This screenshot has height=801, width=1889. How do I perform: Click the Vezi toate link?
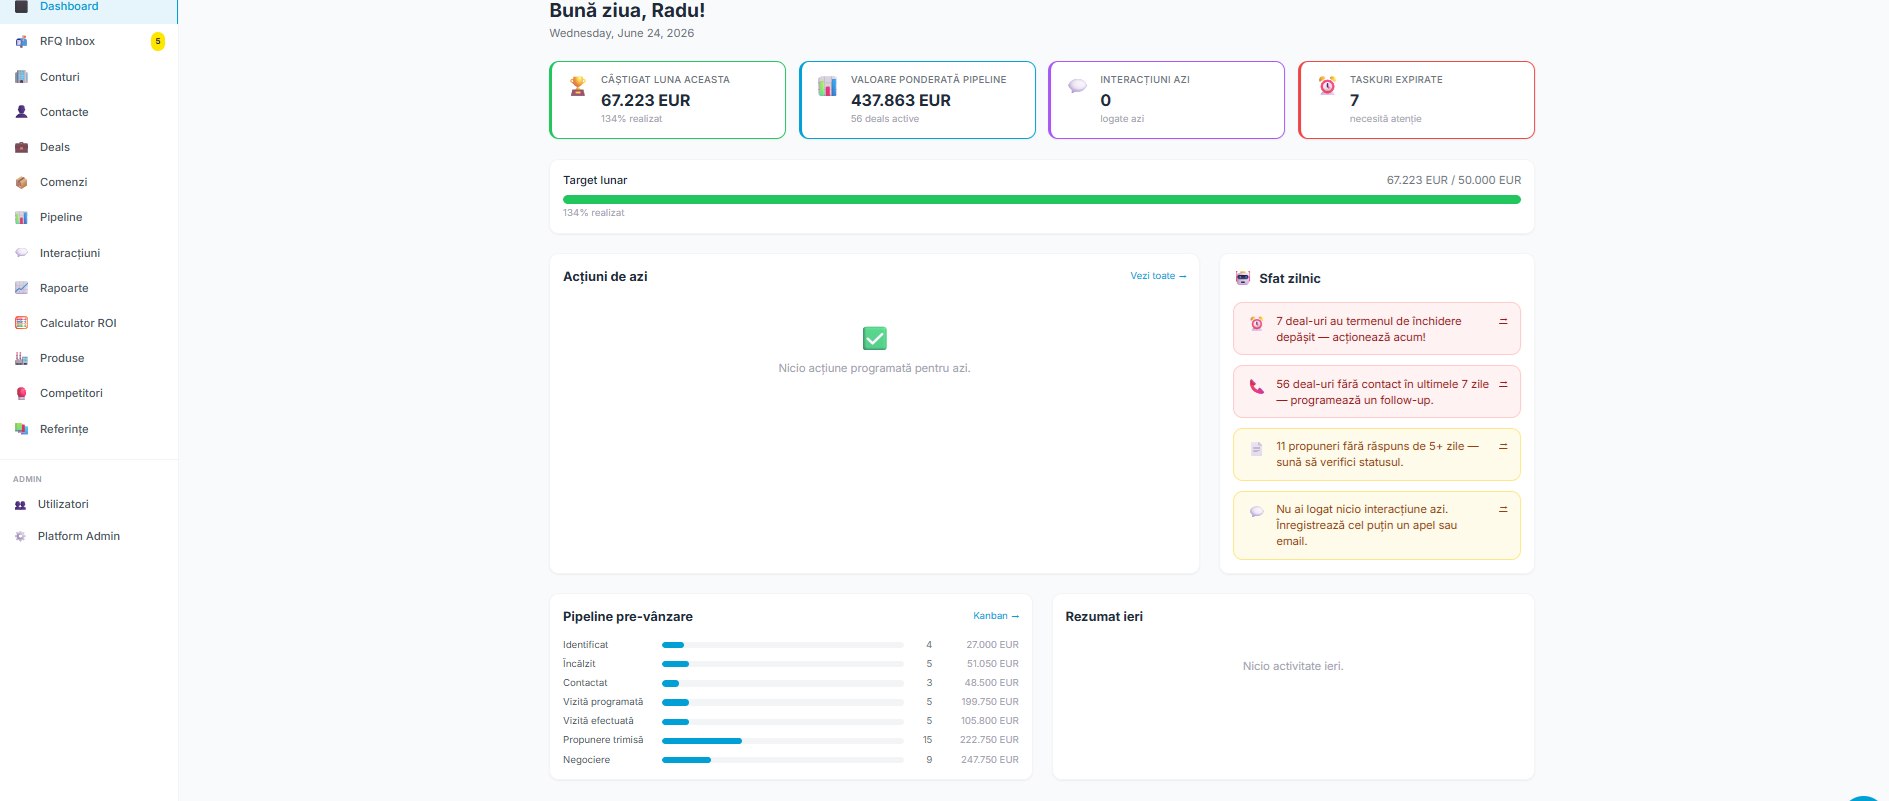click(x=1158, y=276)
